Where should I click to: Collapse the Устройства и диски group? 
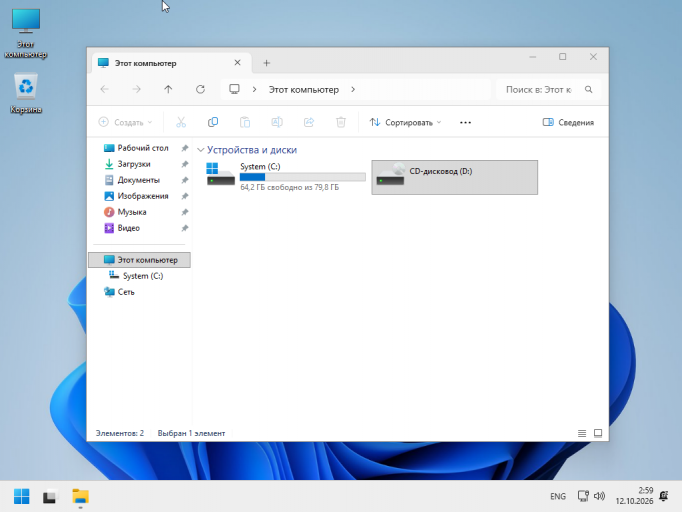pyautogui.click(x=201, y=150)
